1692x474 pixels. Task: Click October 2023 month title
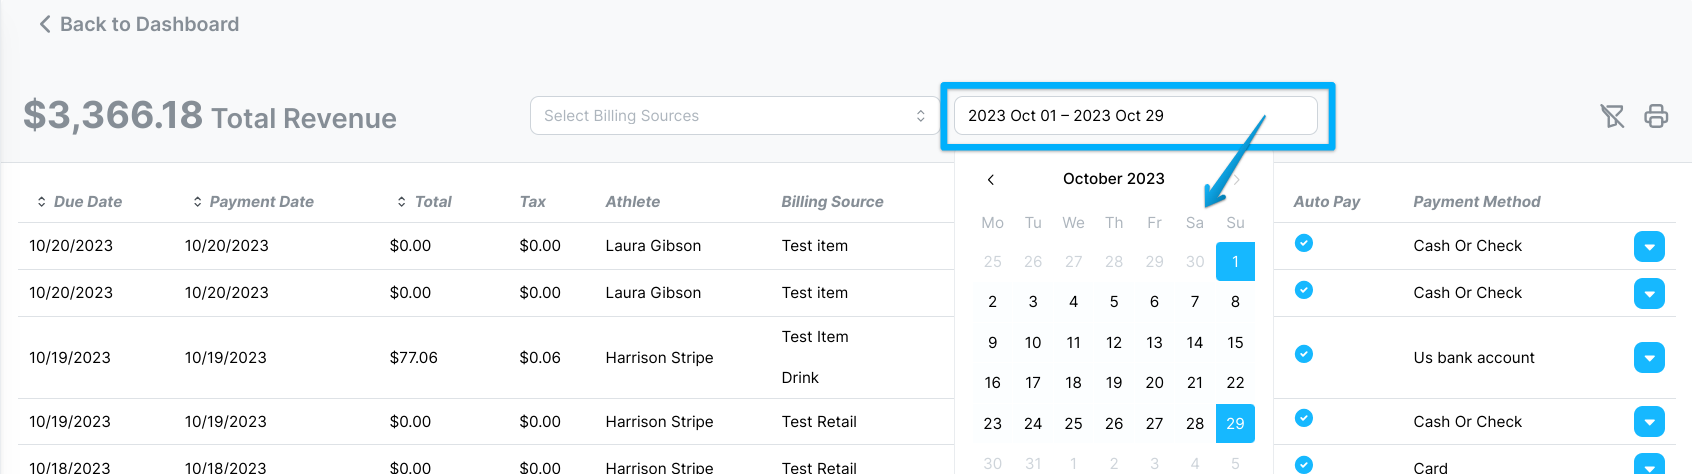pos(1114,179)
